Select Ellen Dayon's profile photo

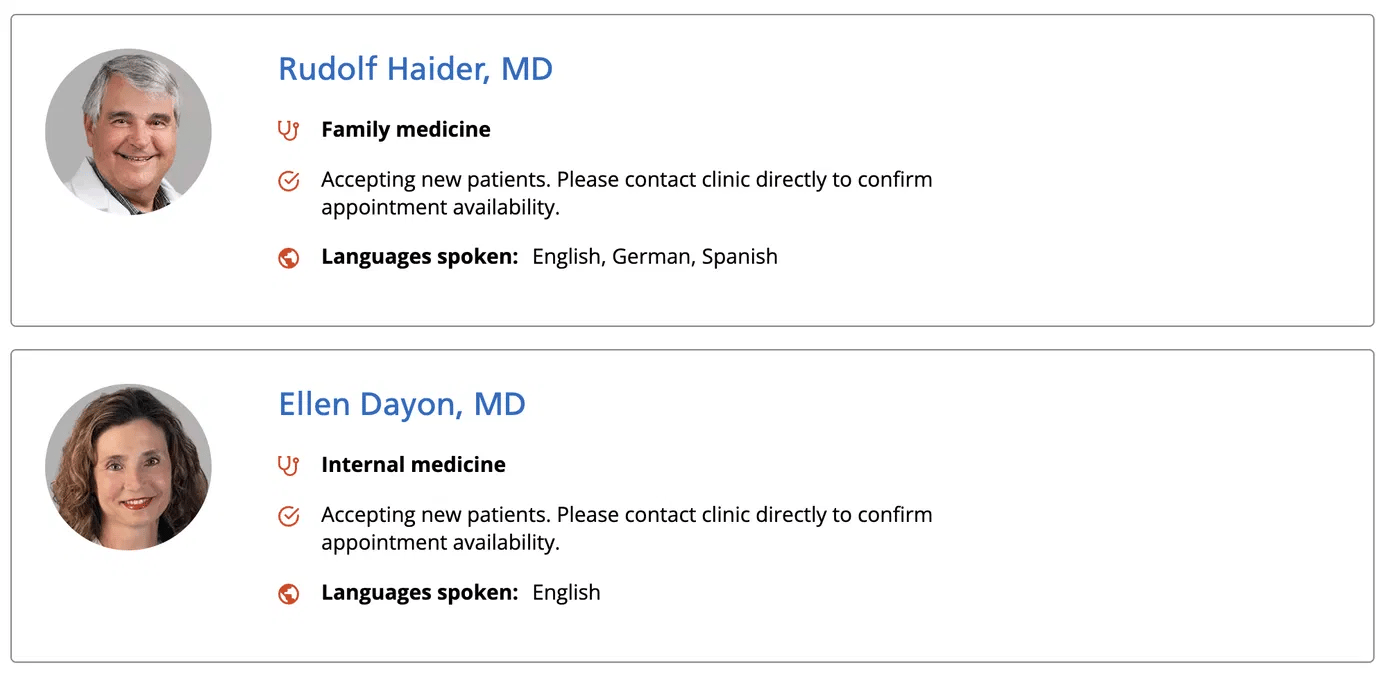pyautogui.click(x=128, y=467)
